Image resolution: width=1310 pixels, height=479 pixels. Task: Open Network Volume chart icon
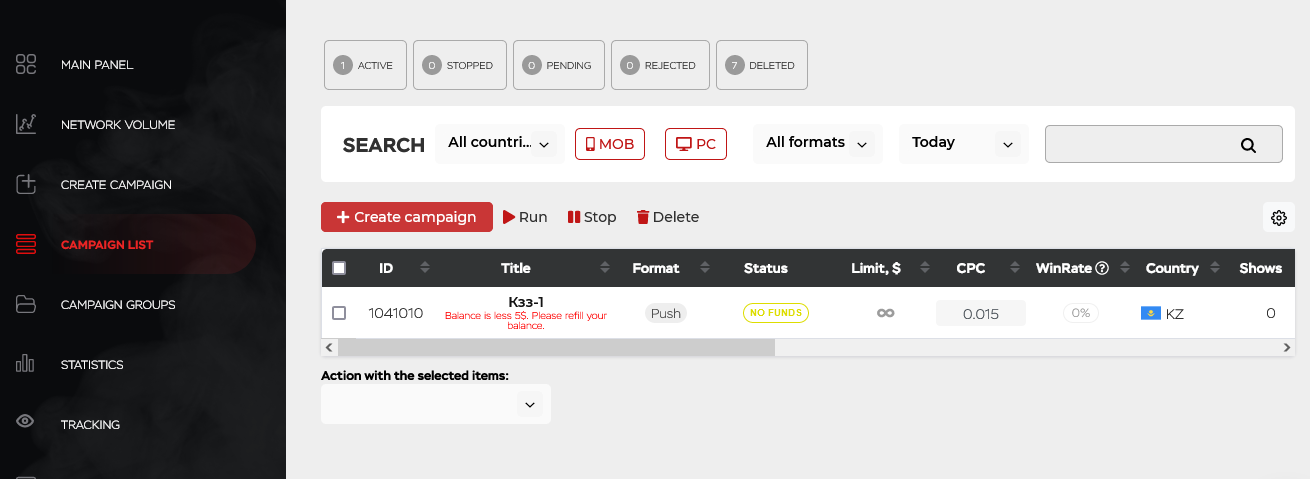26,124
